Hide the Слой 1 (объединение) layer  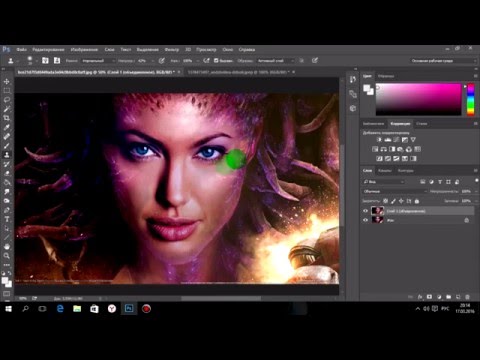[x=365, y=211]
